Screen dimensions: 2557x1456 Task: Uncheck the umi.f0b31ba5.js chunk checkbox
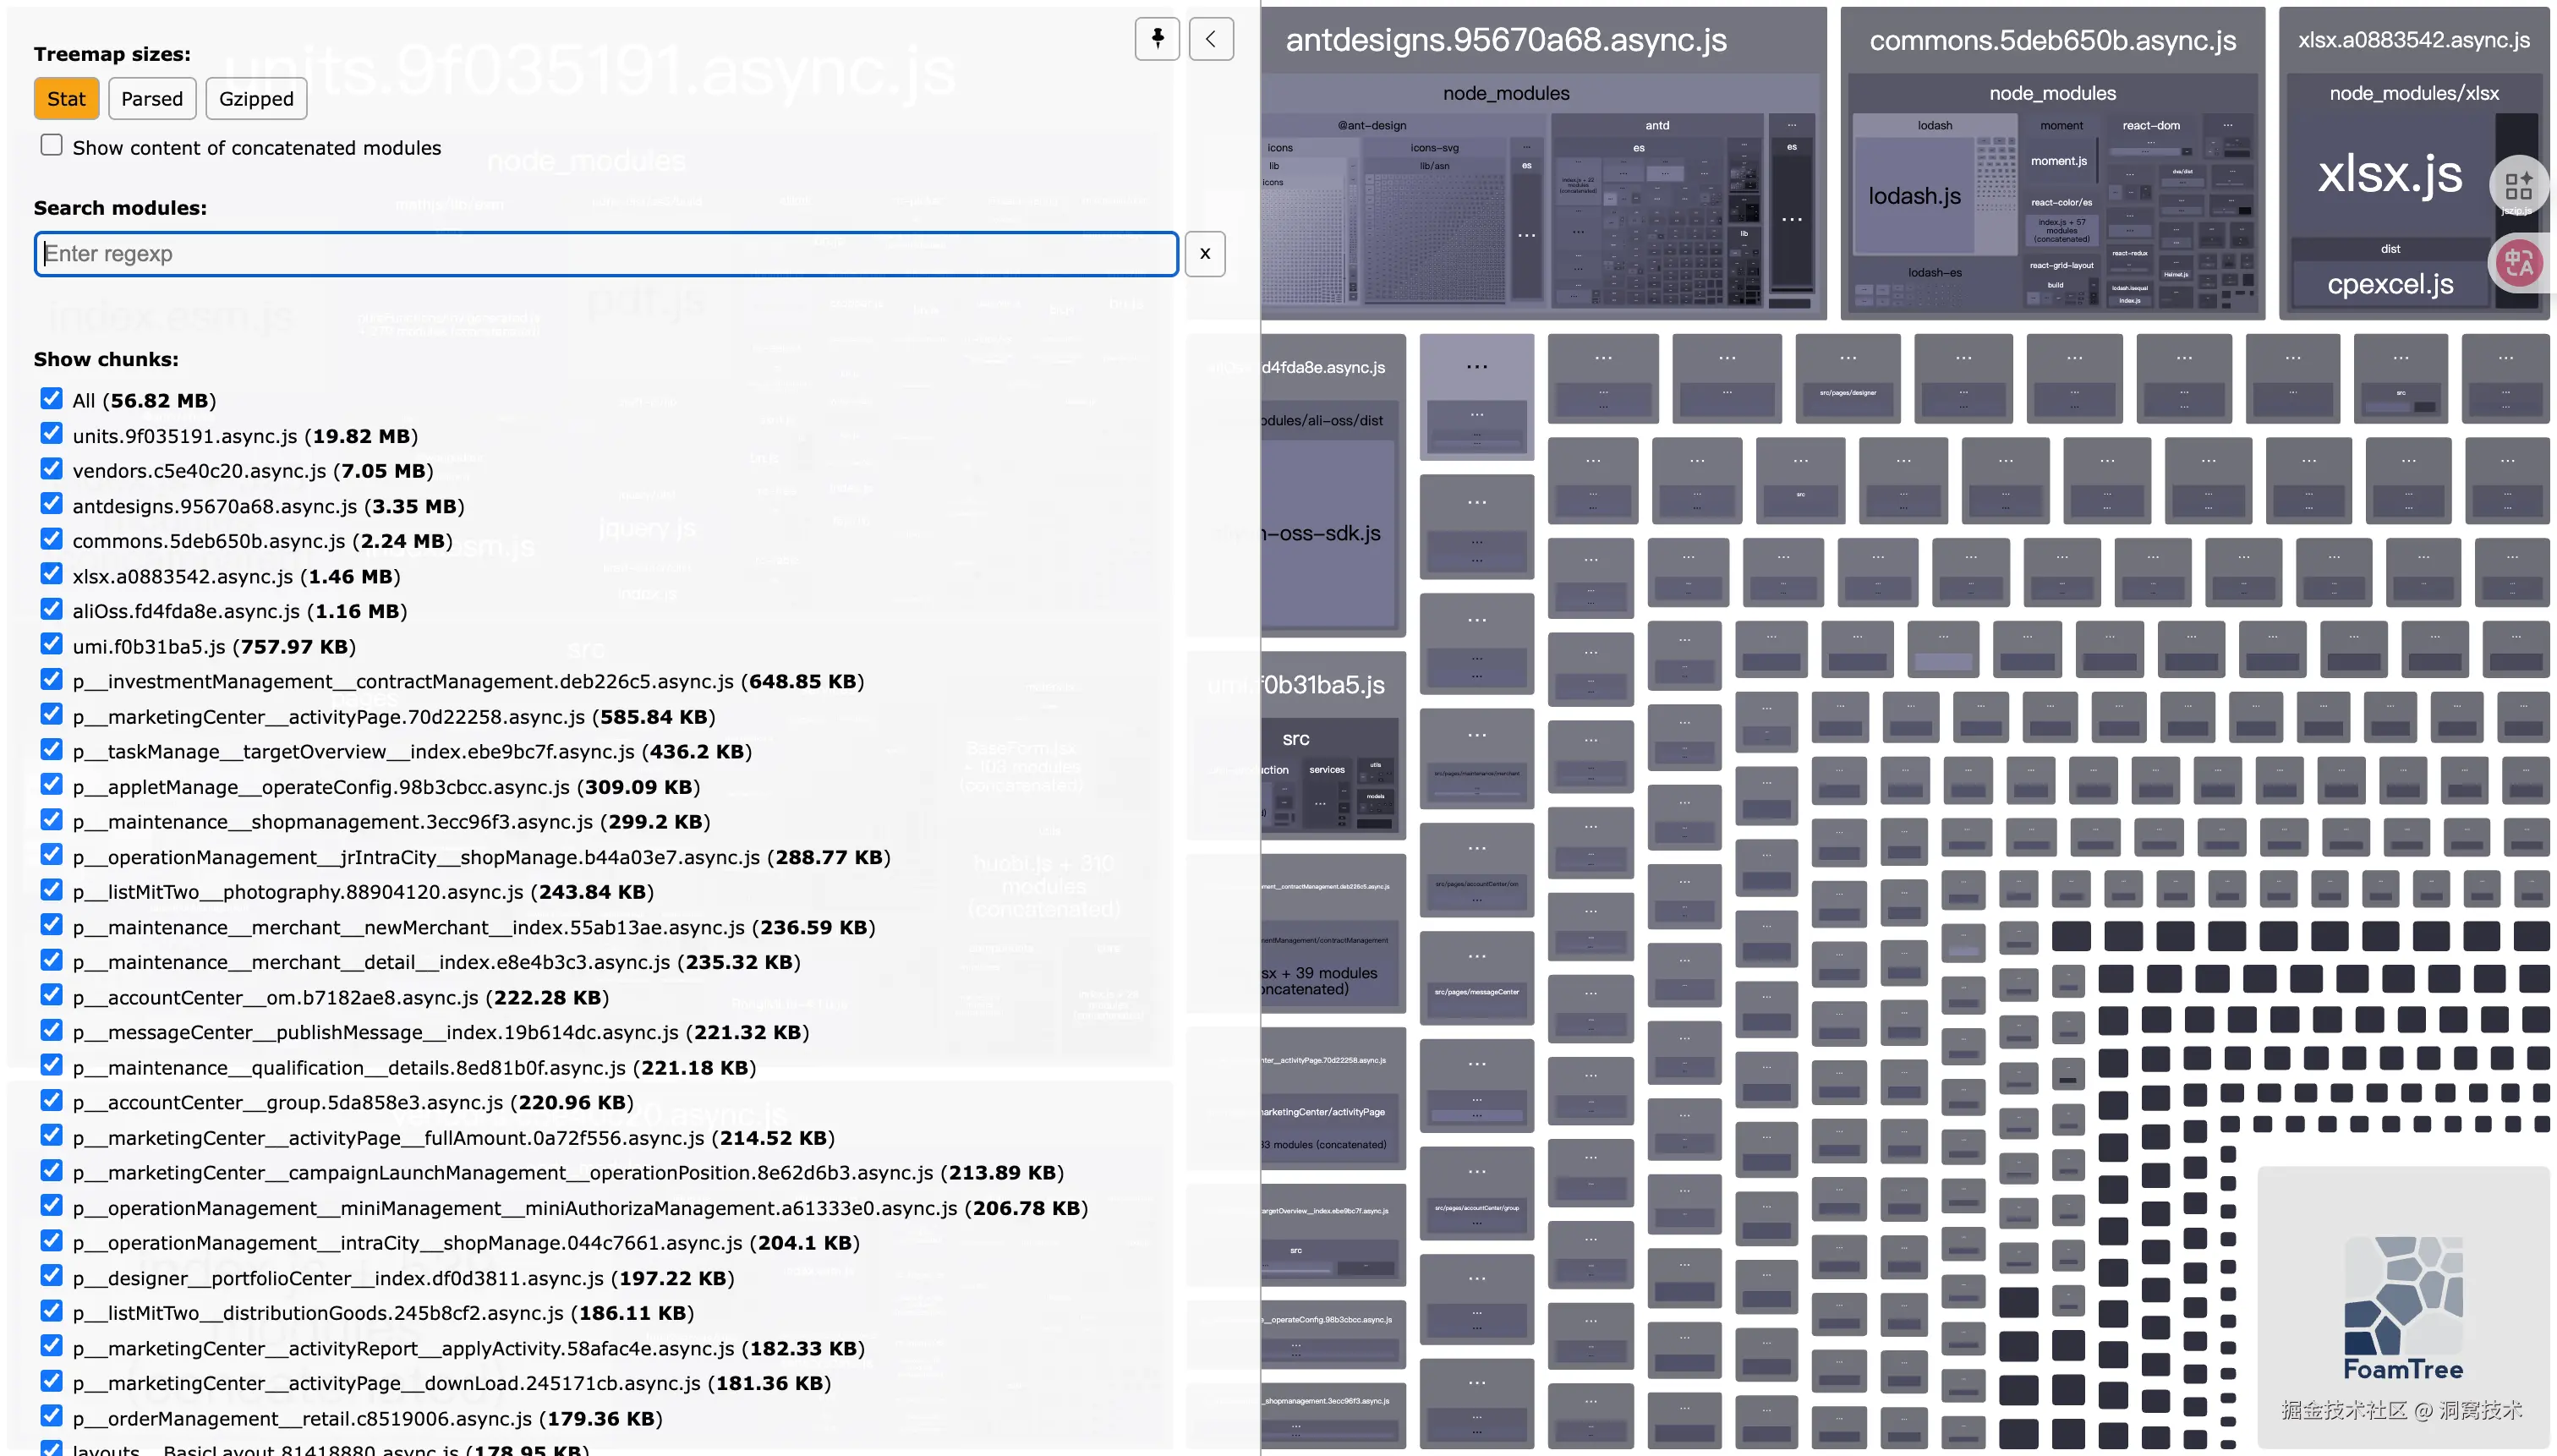[52, 644]
